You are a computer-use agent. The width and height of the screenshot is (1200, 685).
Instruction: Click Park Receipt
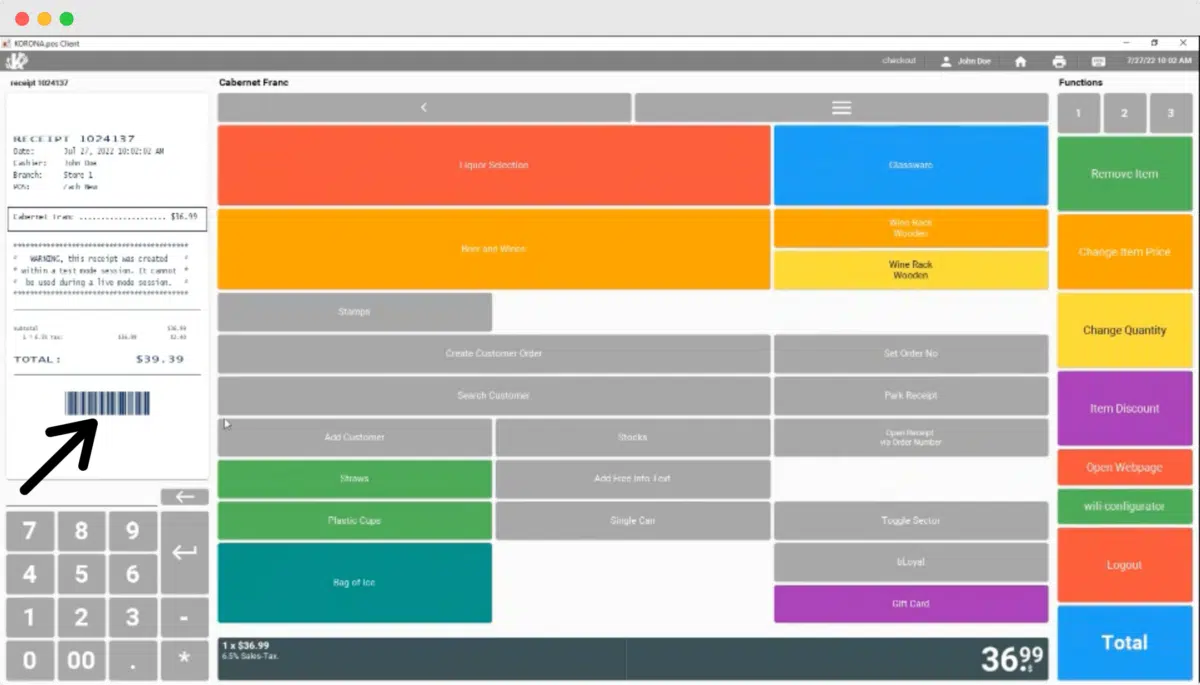pos(911,396)
